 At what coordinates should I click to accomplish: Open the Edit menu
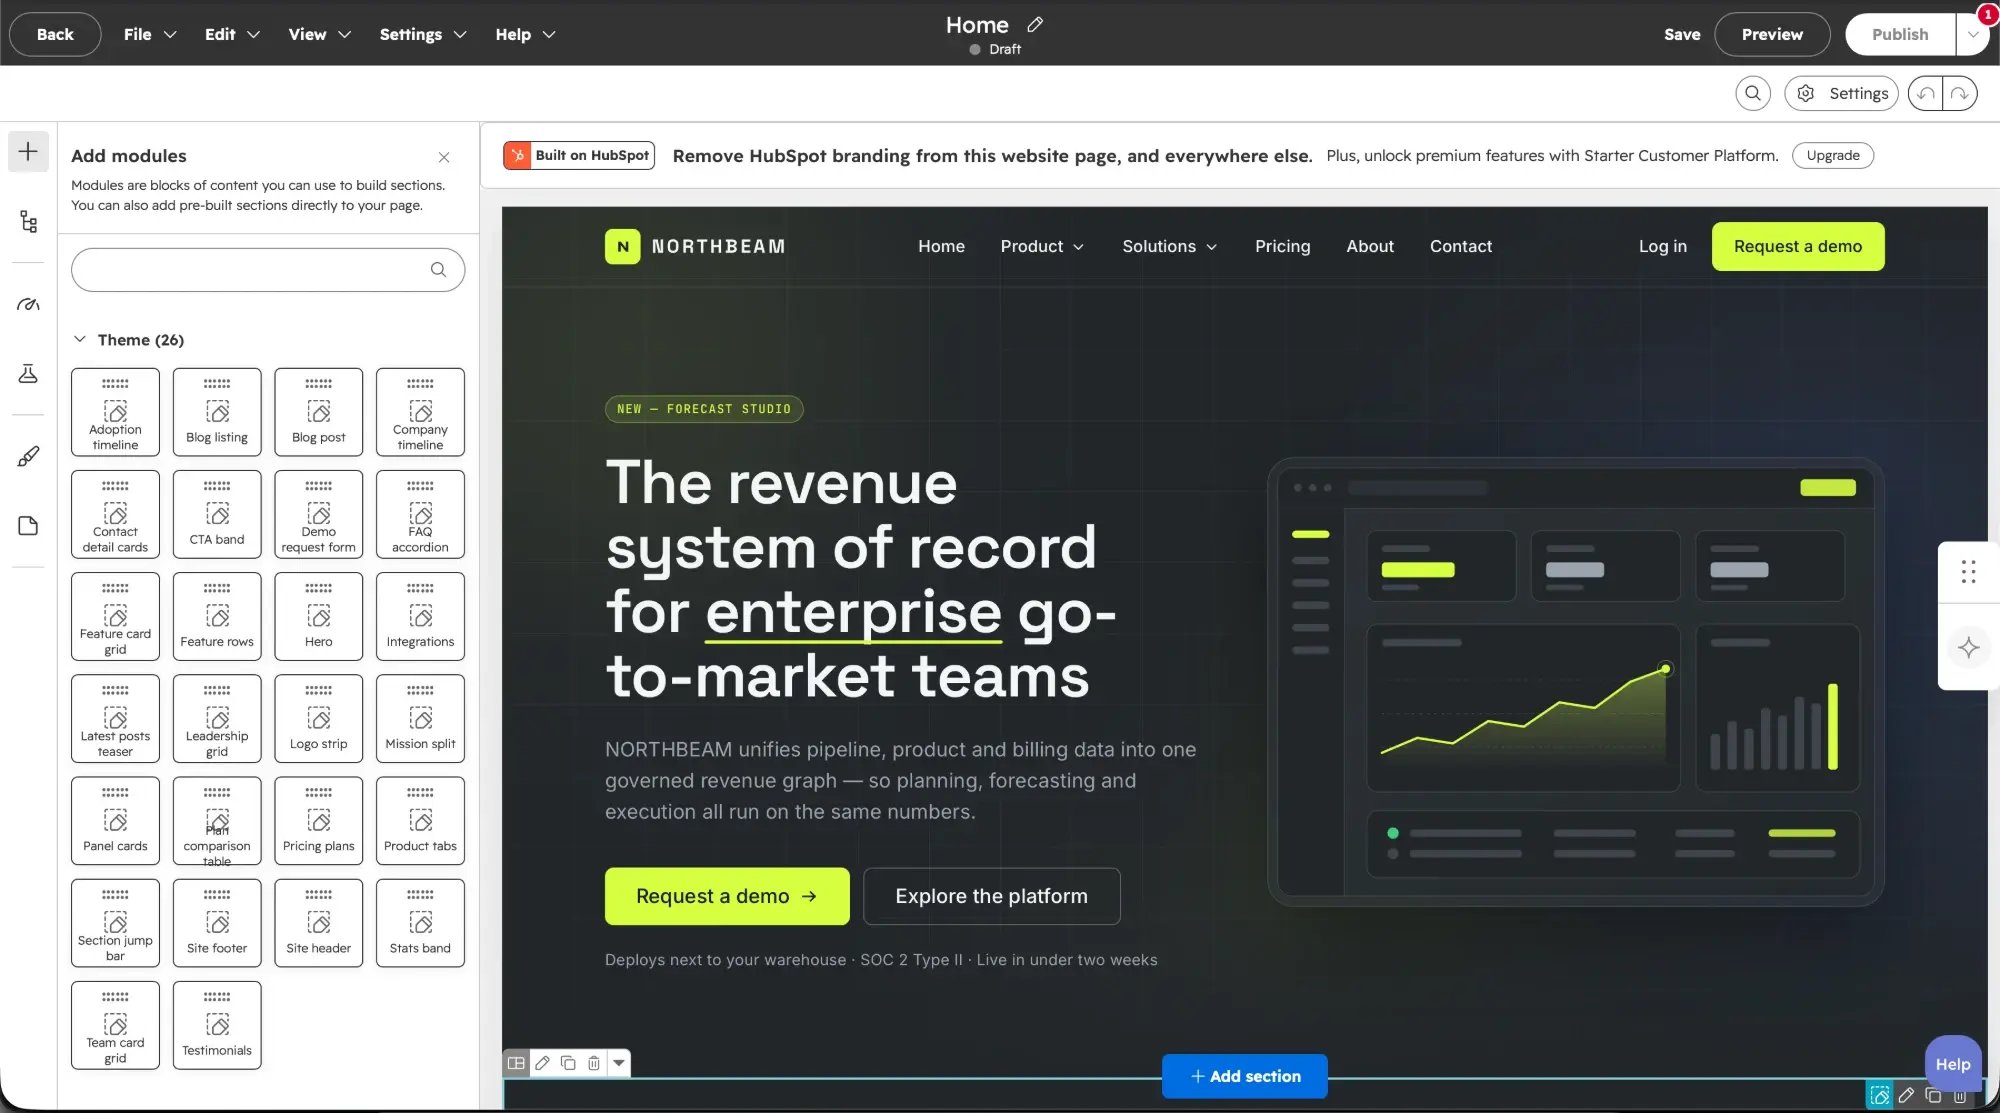(232, 34)
